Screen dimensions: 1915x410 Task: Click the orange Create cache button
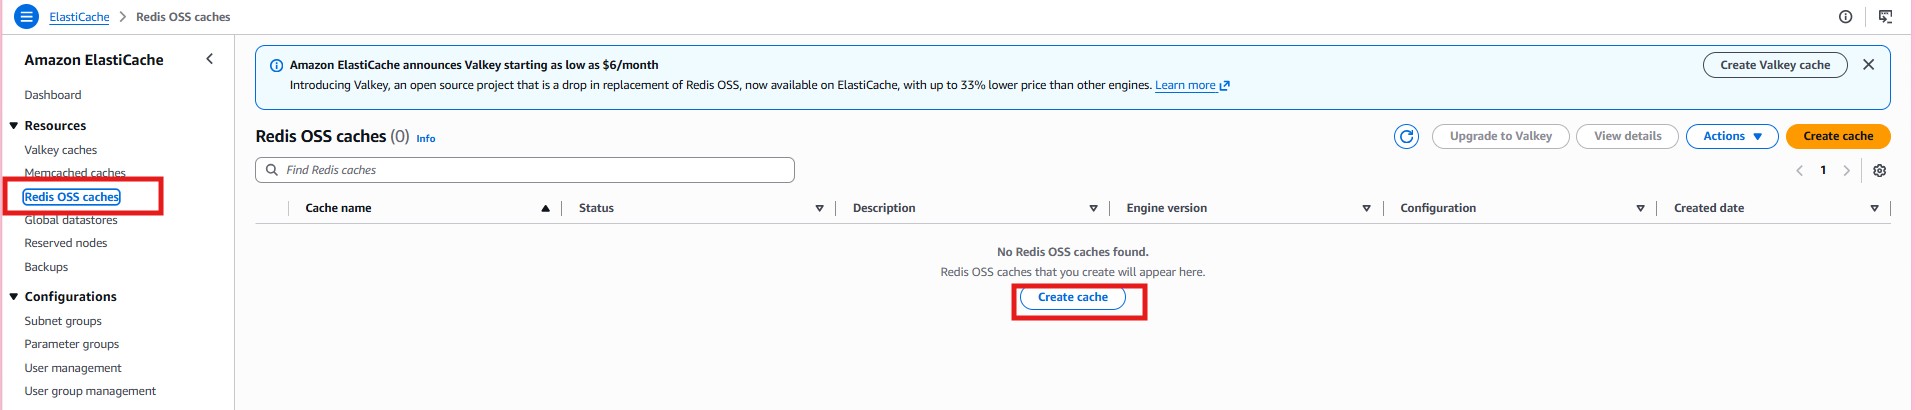click(x=1838, y=136)
